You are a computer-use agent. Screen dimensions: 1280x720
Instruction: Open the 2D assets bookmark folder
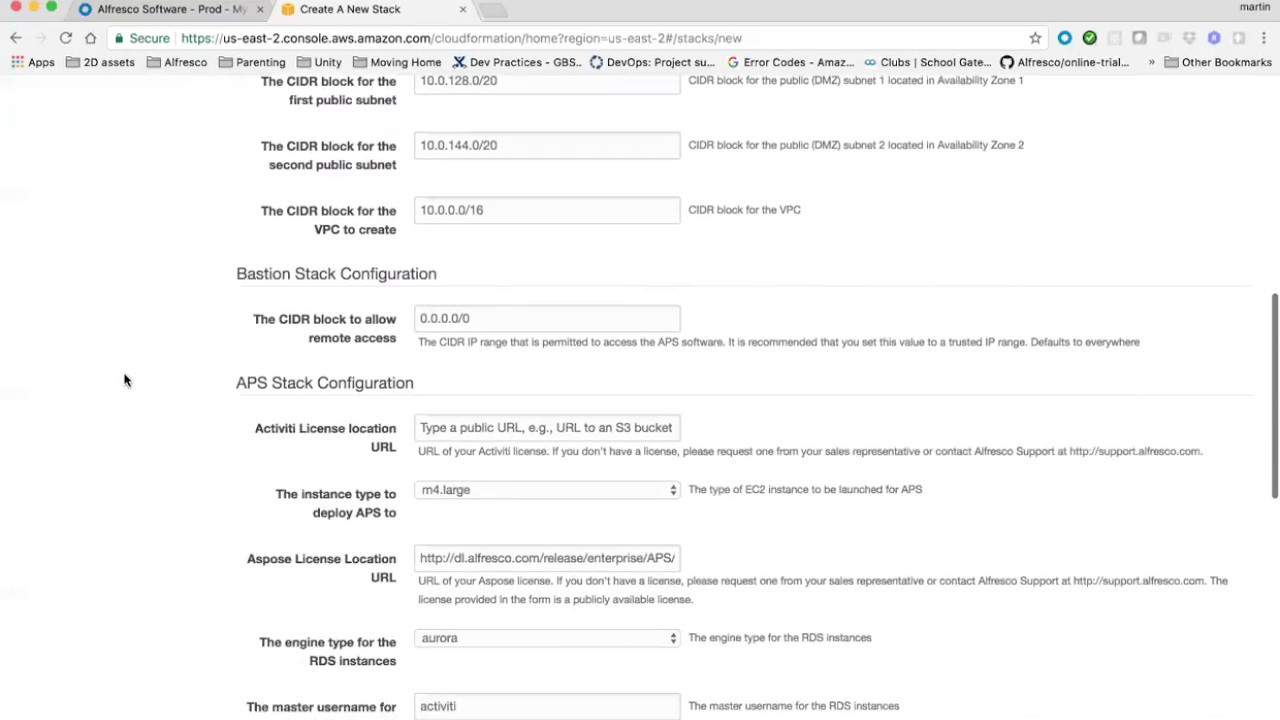(x=100, y=62)
